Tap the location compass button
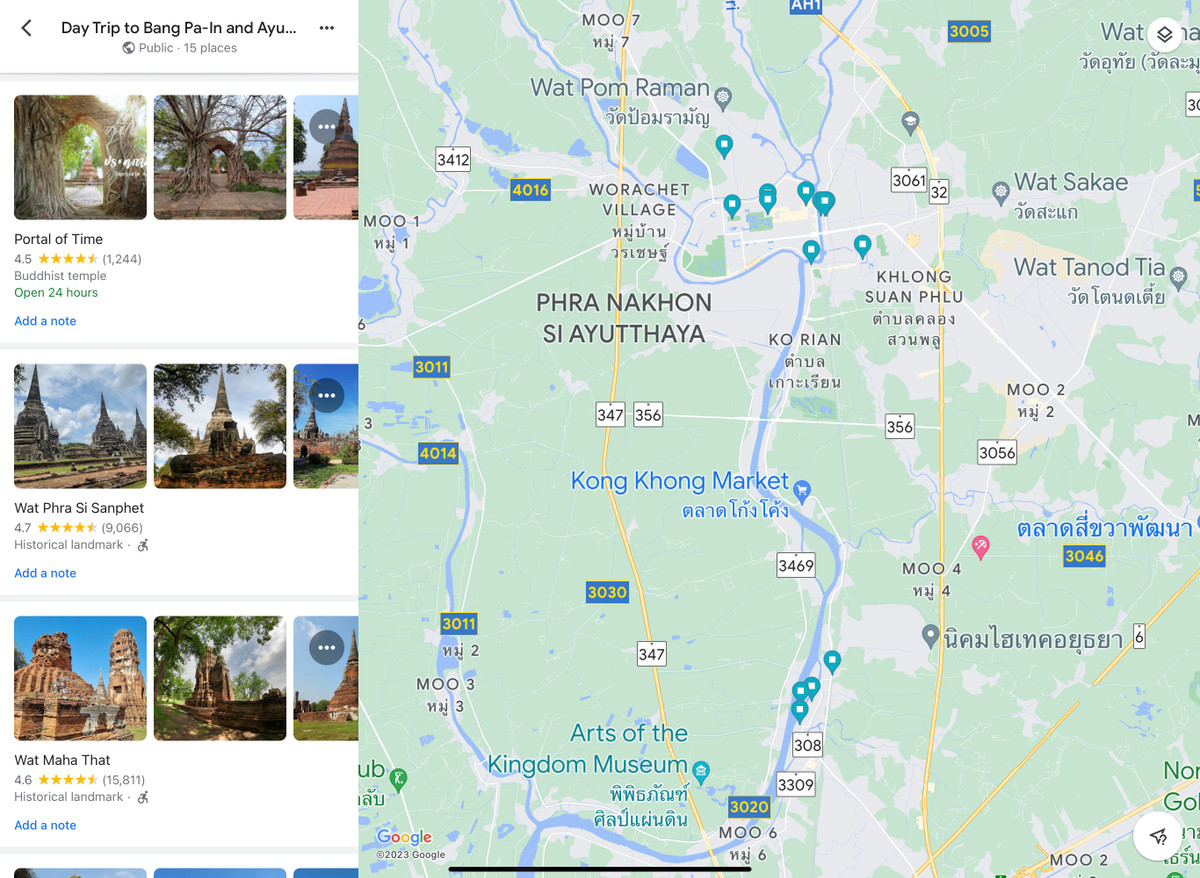 pos(1159,836)
